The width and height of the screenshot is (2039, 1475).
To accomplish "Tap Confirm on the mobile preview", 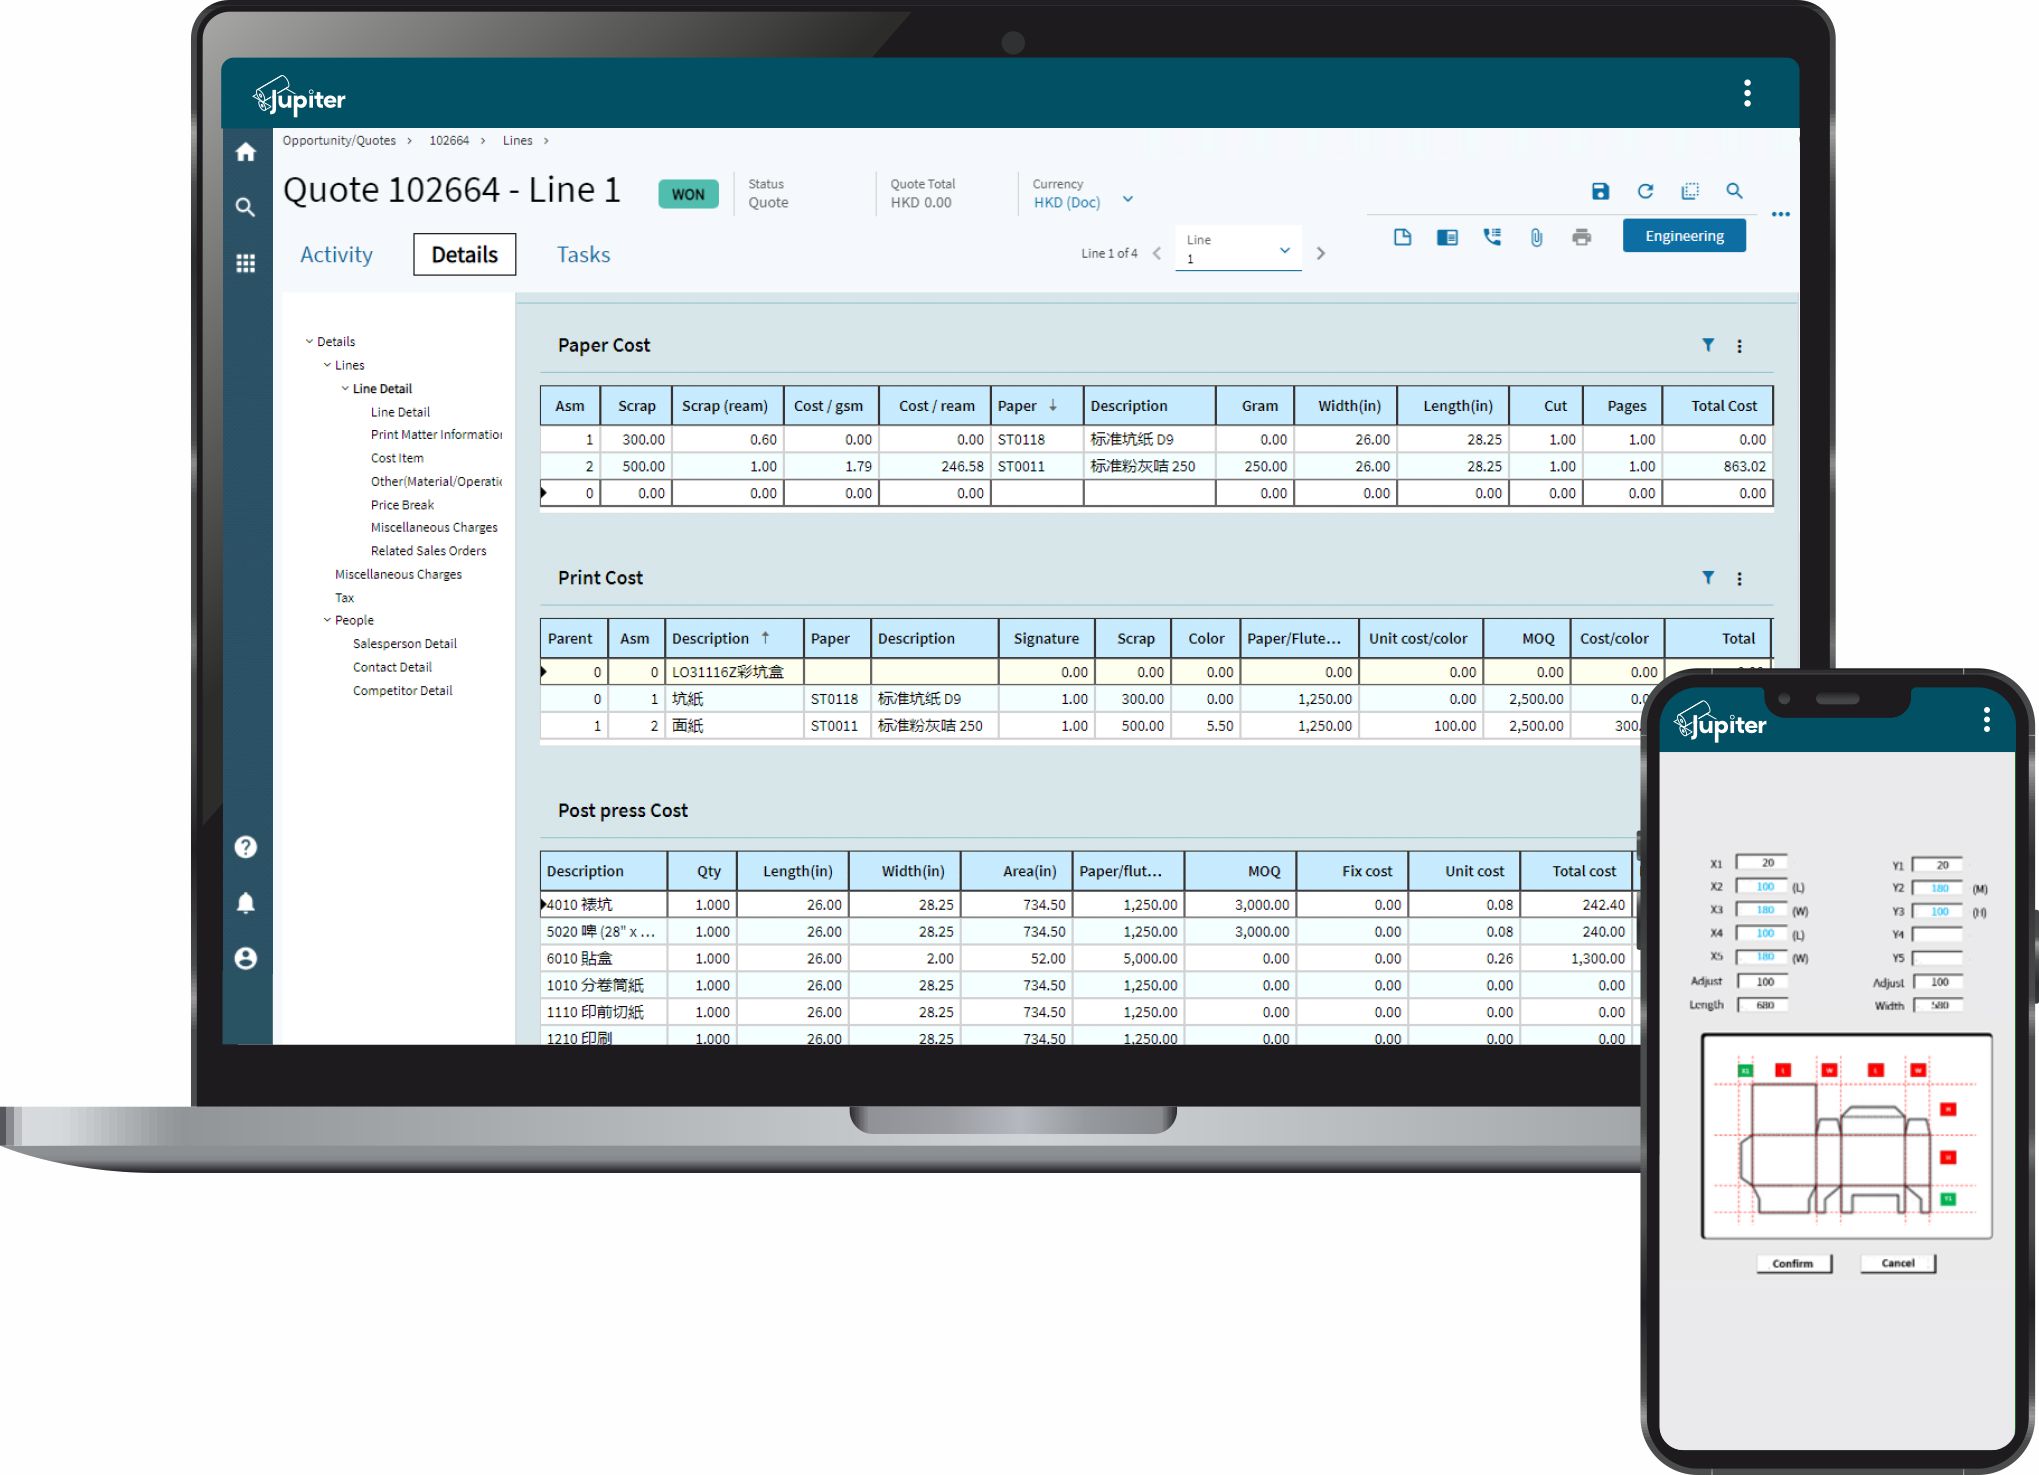I will 1794,1263.
